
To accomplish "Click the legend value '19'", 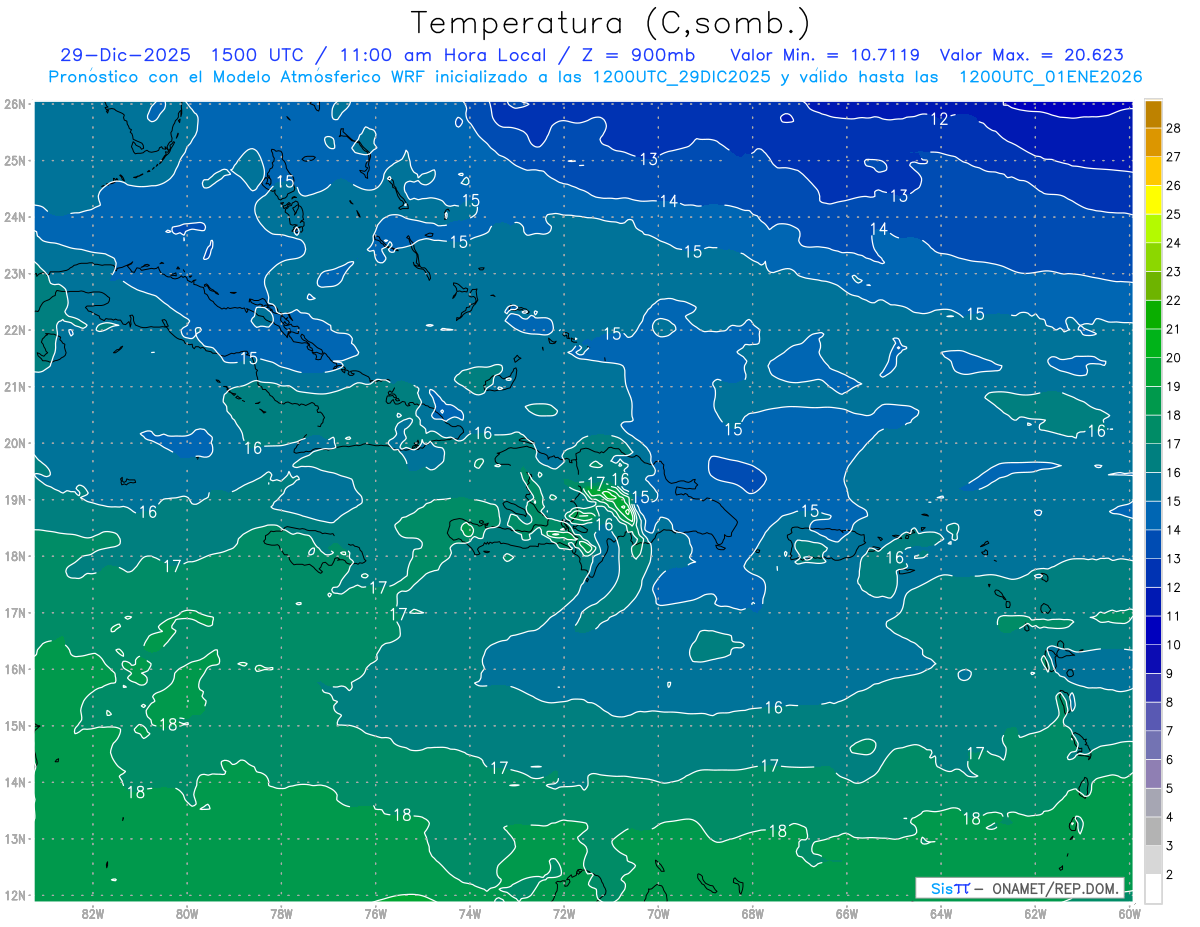I will click(1173, 387).
